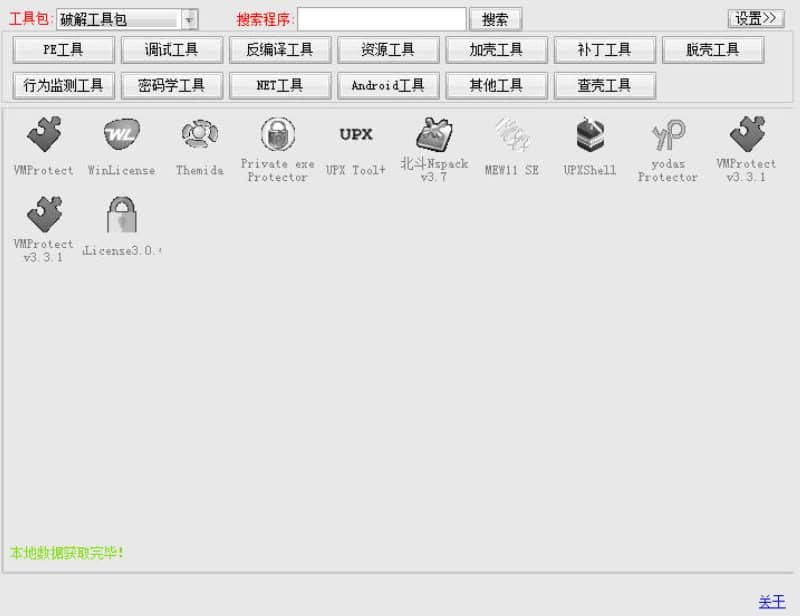This screenshot has width=800, height=616.
Task: Select the 查壳工具 category
Action: pos(604,85)
